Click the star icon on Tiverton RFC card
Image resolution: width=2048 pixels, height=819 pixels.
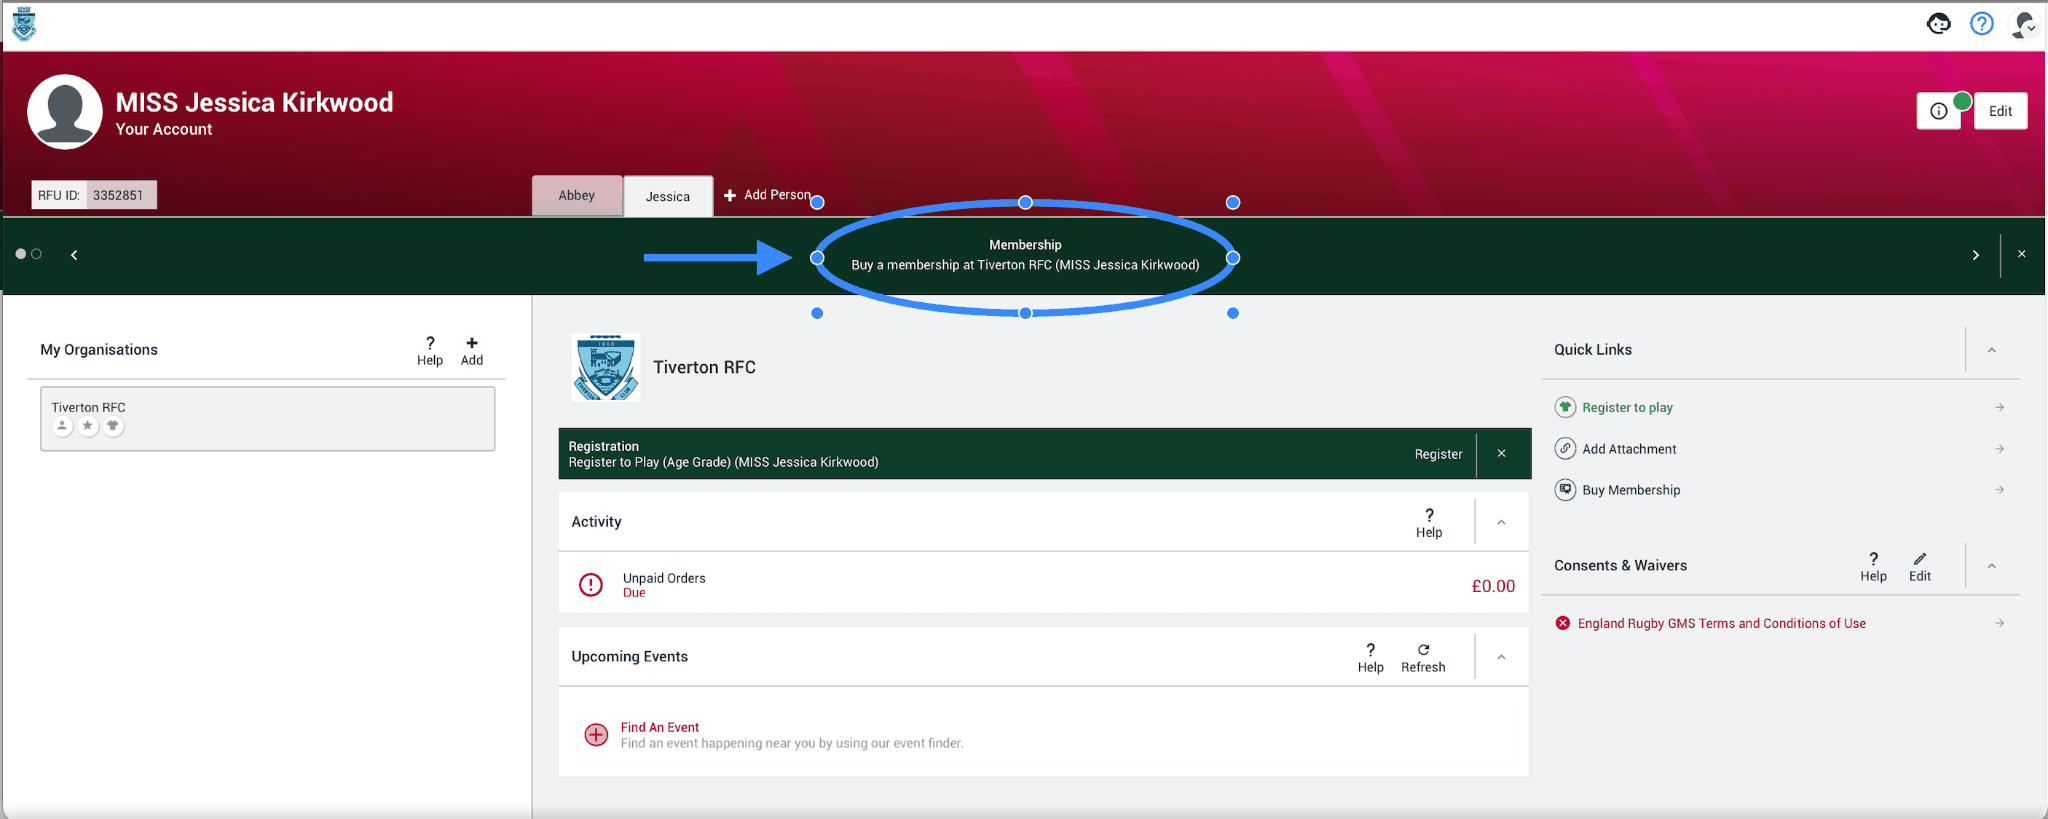[x=88, y=426]
